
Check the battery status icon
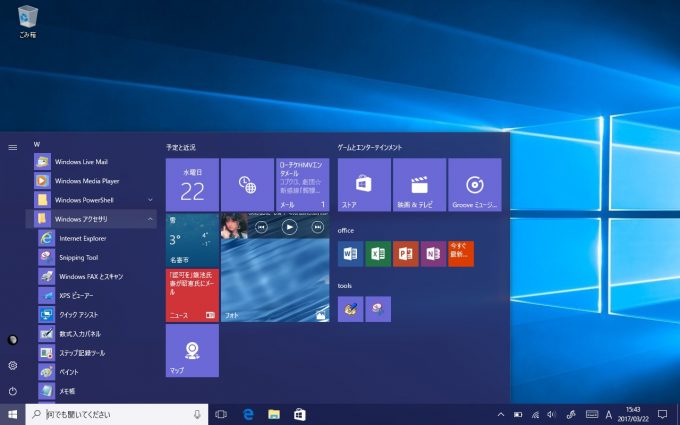(x=518, y=415)
